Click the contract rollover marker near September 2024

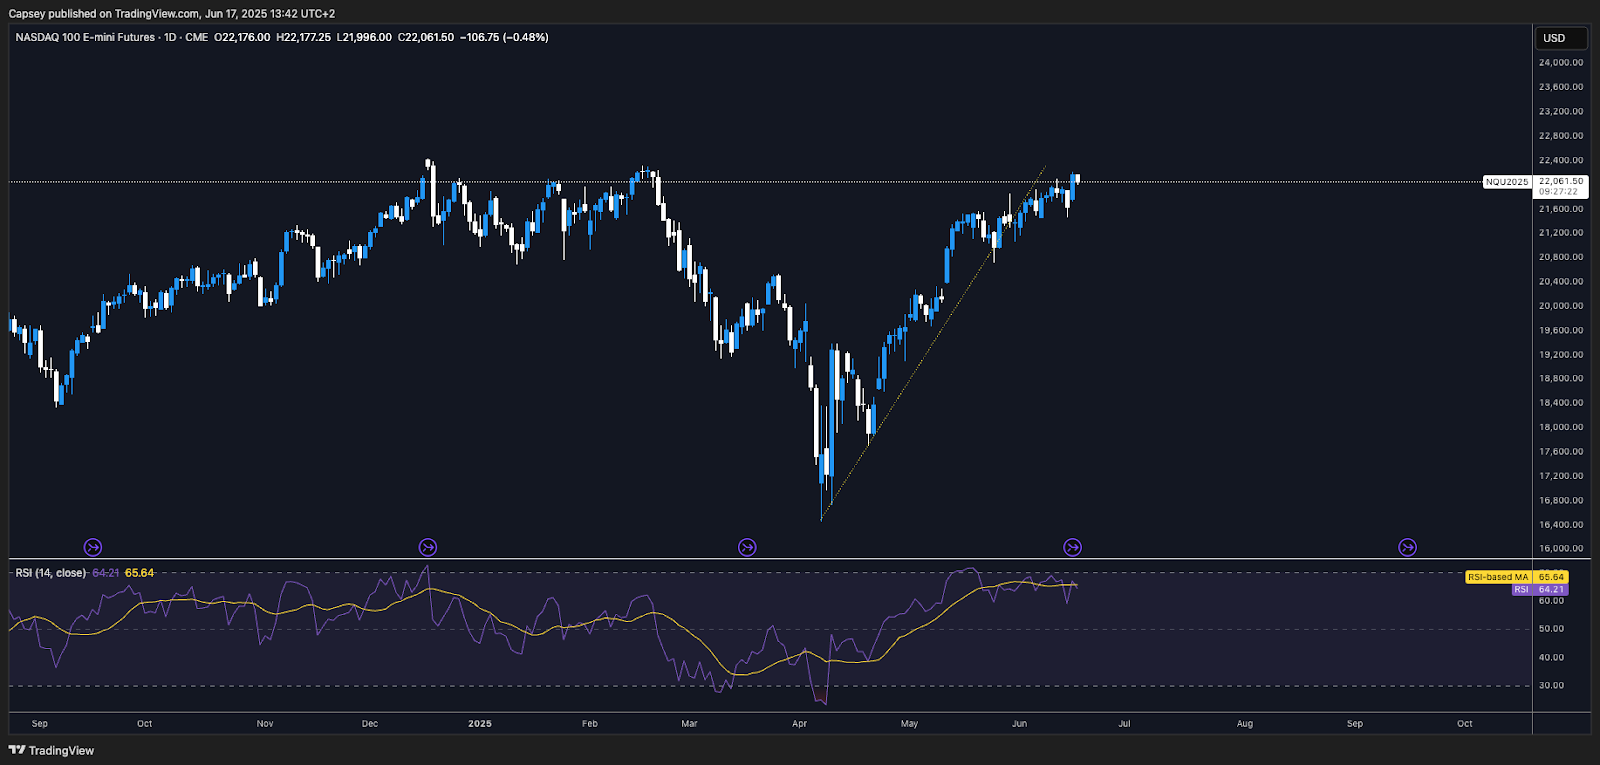[92, 547]
